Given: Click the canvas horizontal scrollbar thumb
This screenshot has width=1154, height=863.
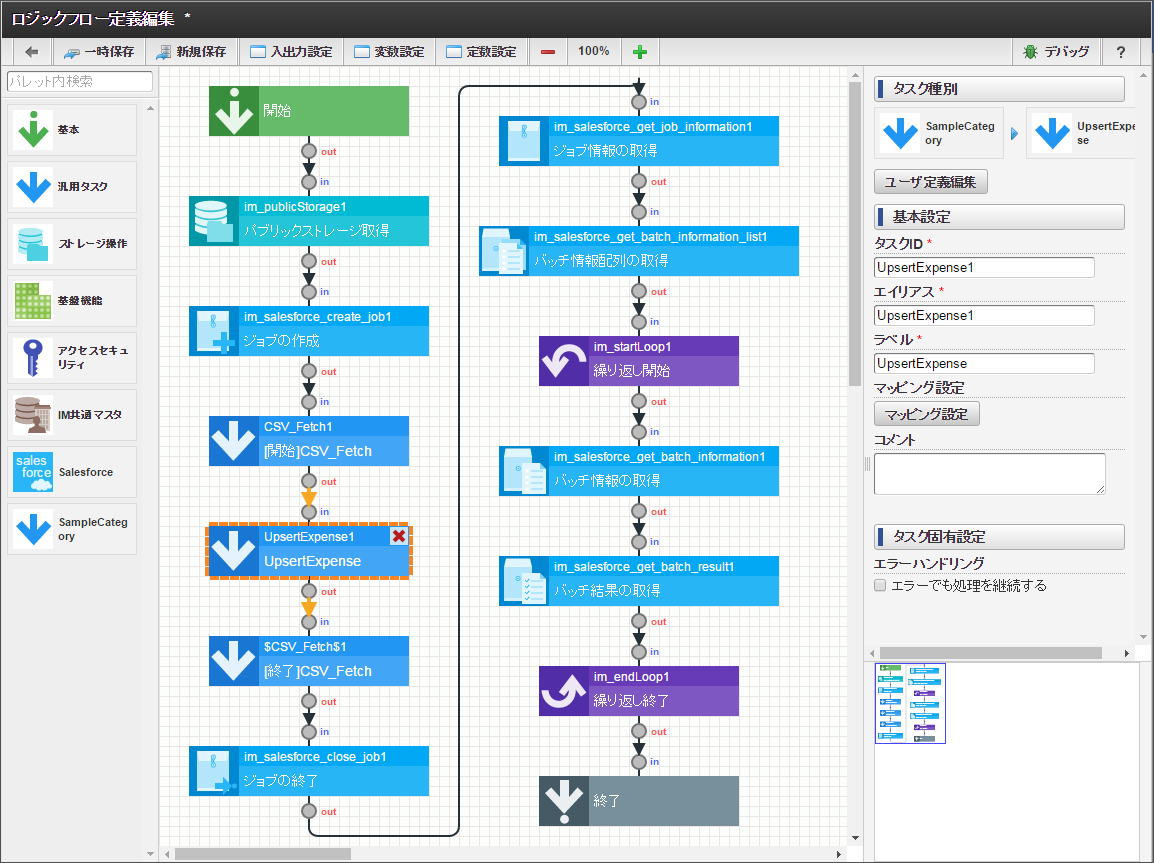Looking at the screenshot, I should click(263, 854).
